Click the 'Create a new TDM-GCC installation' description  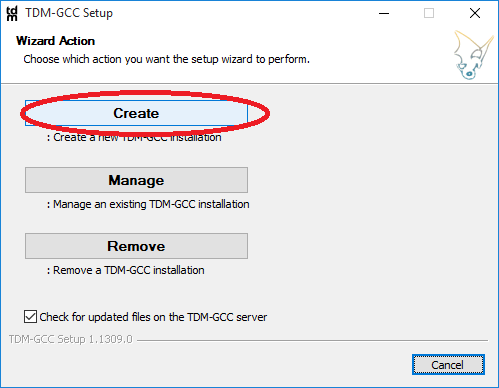coord(134,137)
